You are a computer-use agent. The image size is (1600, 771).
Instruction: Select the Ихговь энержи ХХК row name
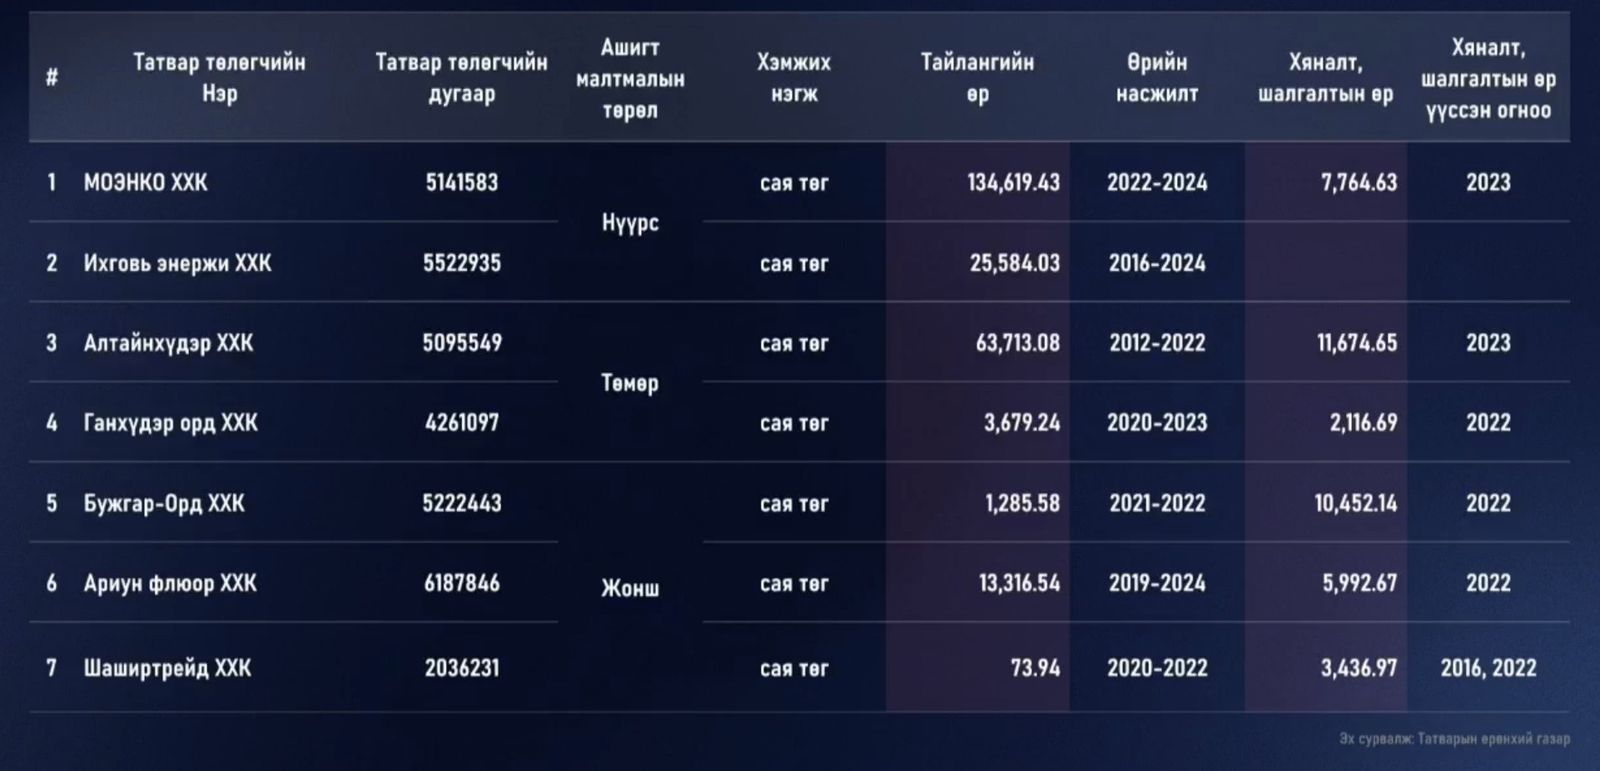[x=177, y=263]
